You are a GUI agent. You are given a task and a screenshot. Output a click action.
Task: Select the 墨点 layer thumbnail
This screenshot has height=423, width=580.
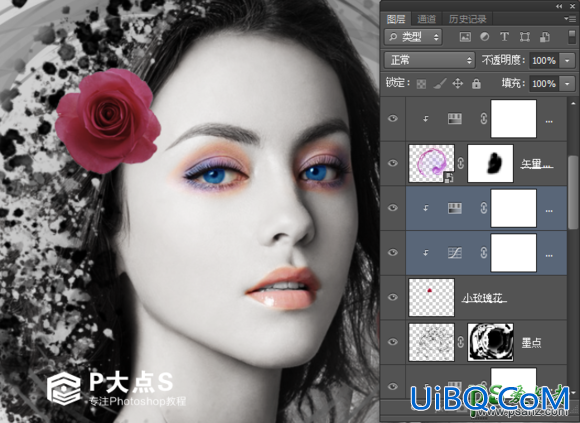431,342
